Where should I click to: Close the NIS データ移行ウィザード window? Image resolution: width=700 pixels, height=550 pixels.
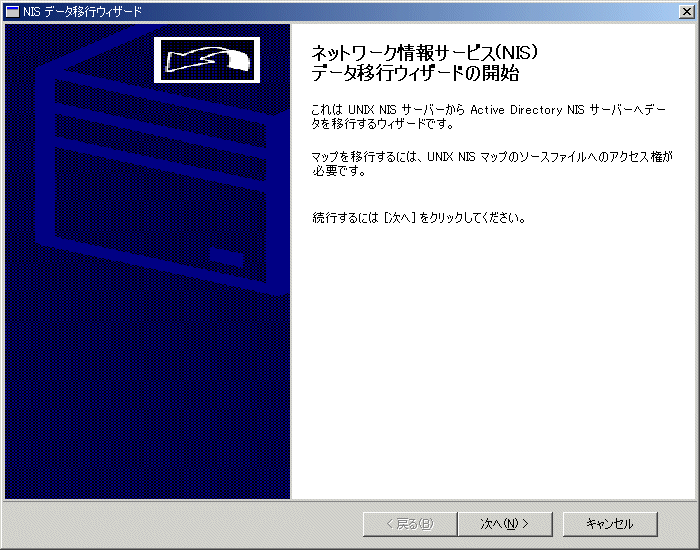[686, 12]
